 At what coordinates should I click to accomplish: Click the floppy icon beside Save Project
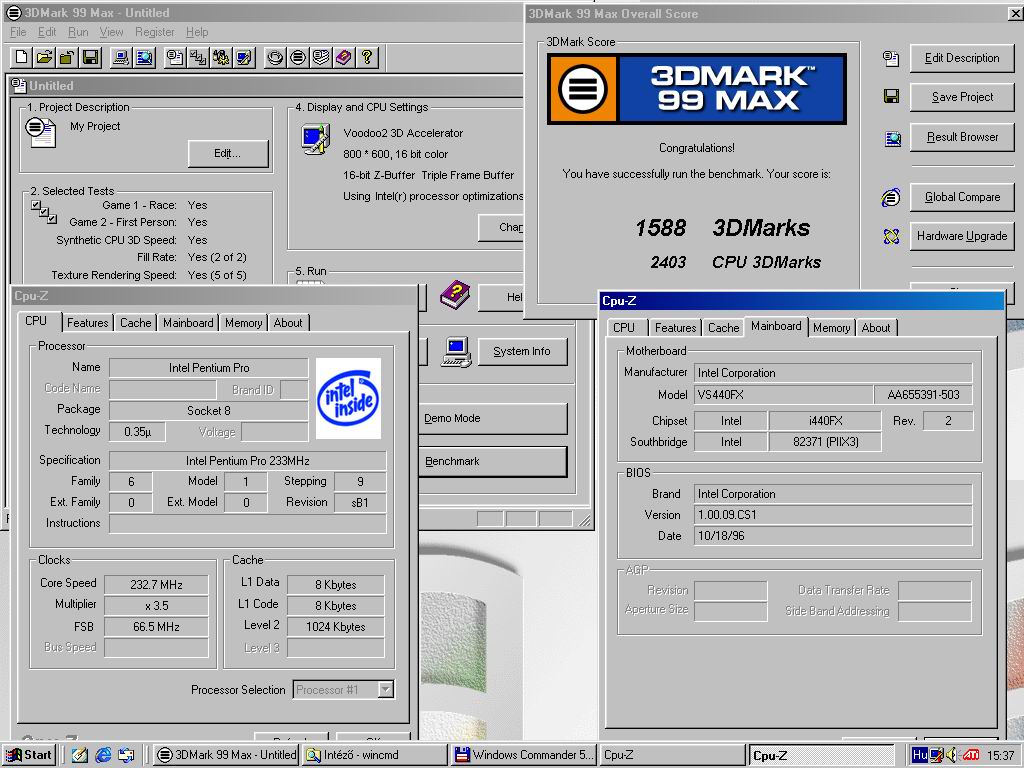pos(891,97)
